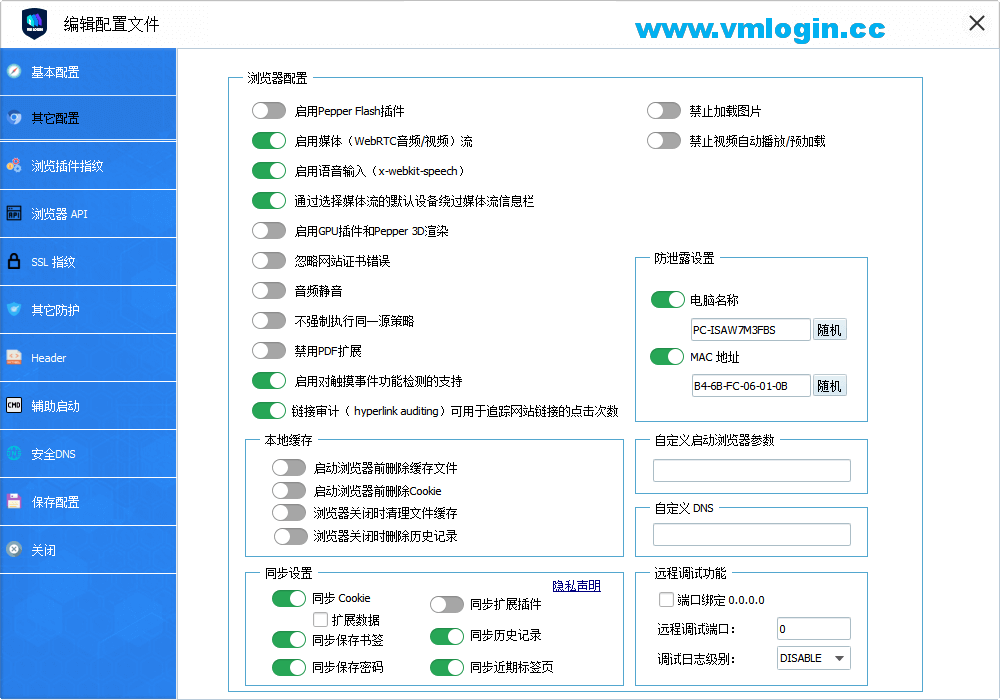
Task: Click the plugin icon beside 浏览插件指纹
Action: (x=14, y=166)
